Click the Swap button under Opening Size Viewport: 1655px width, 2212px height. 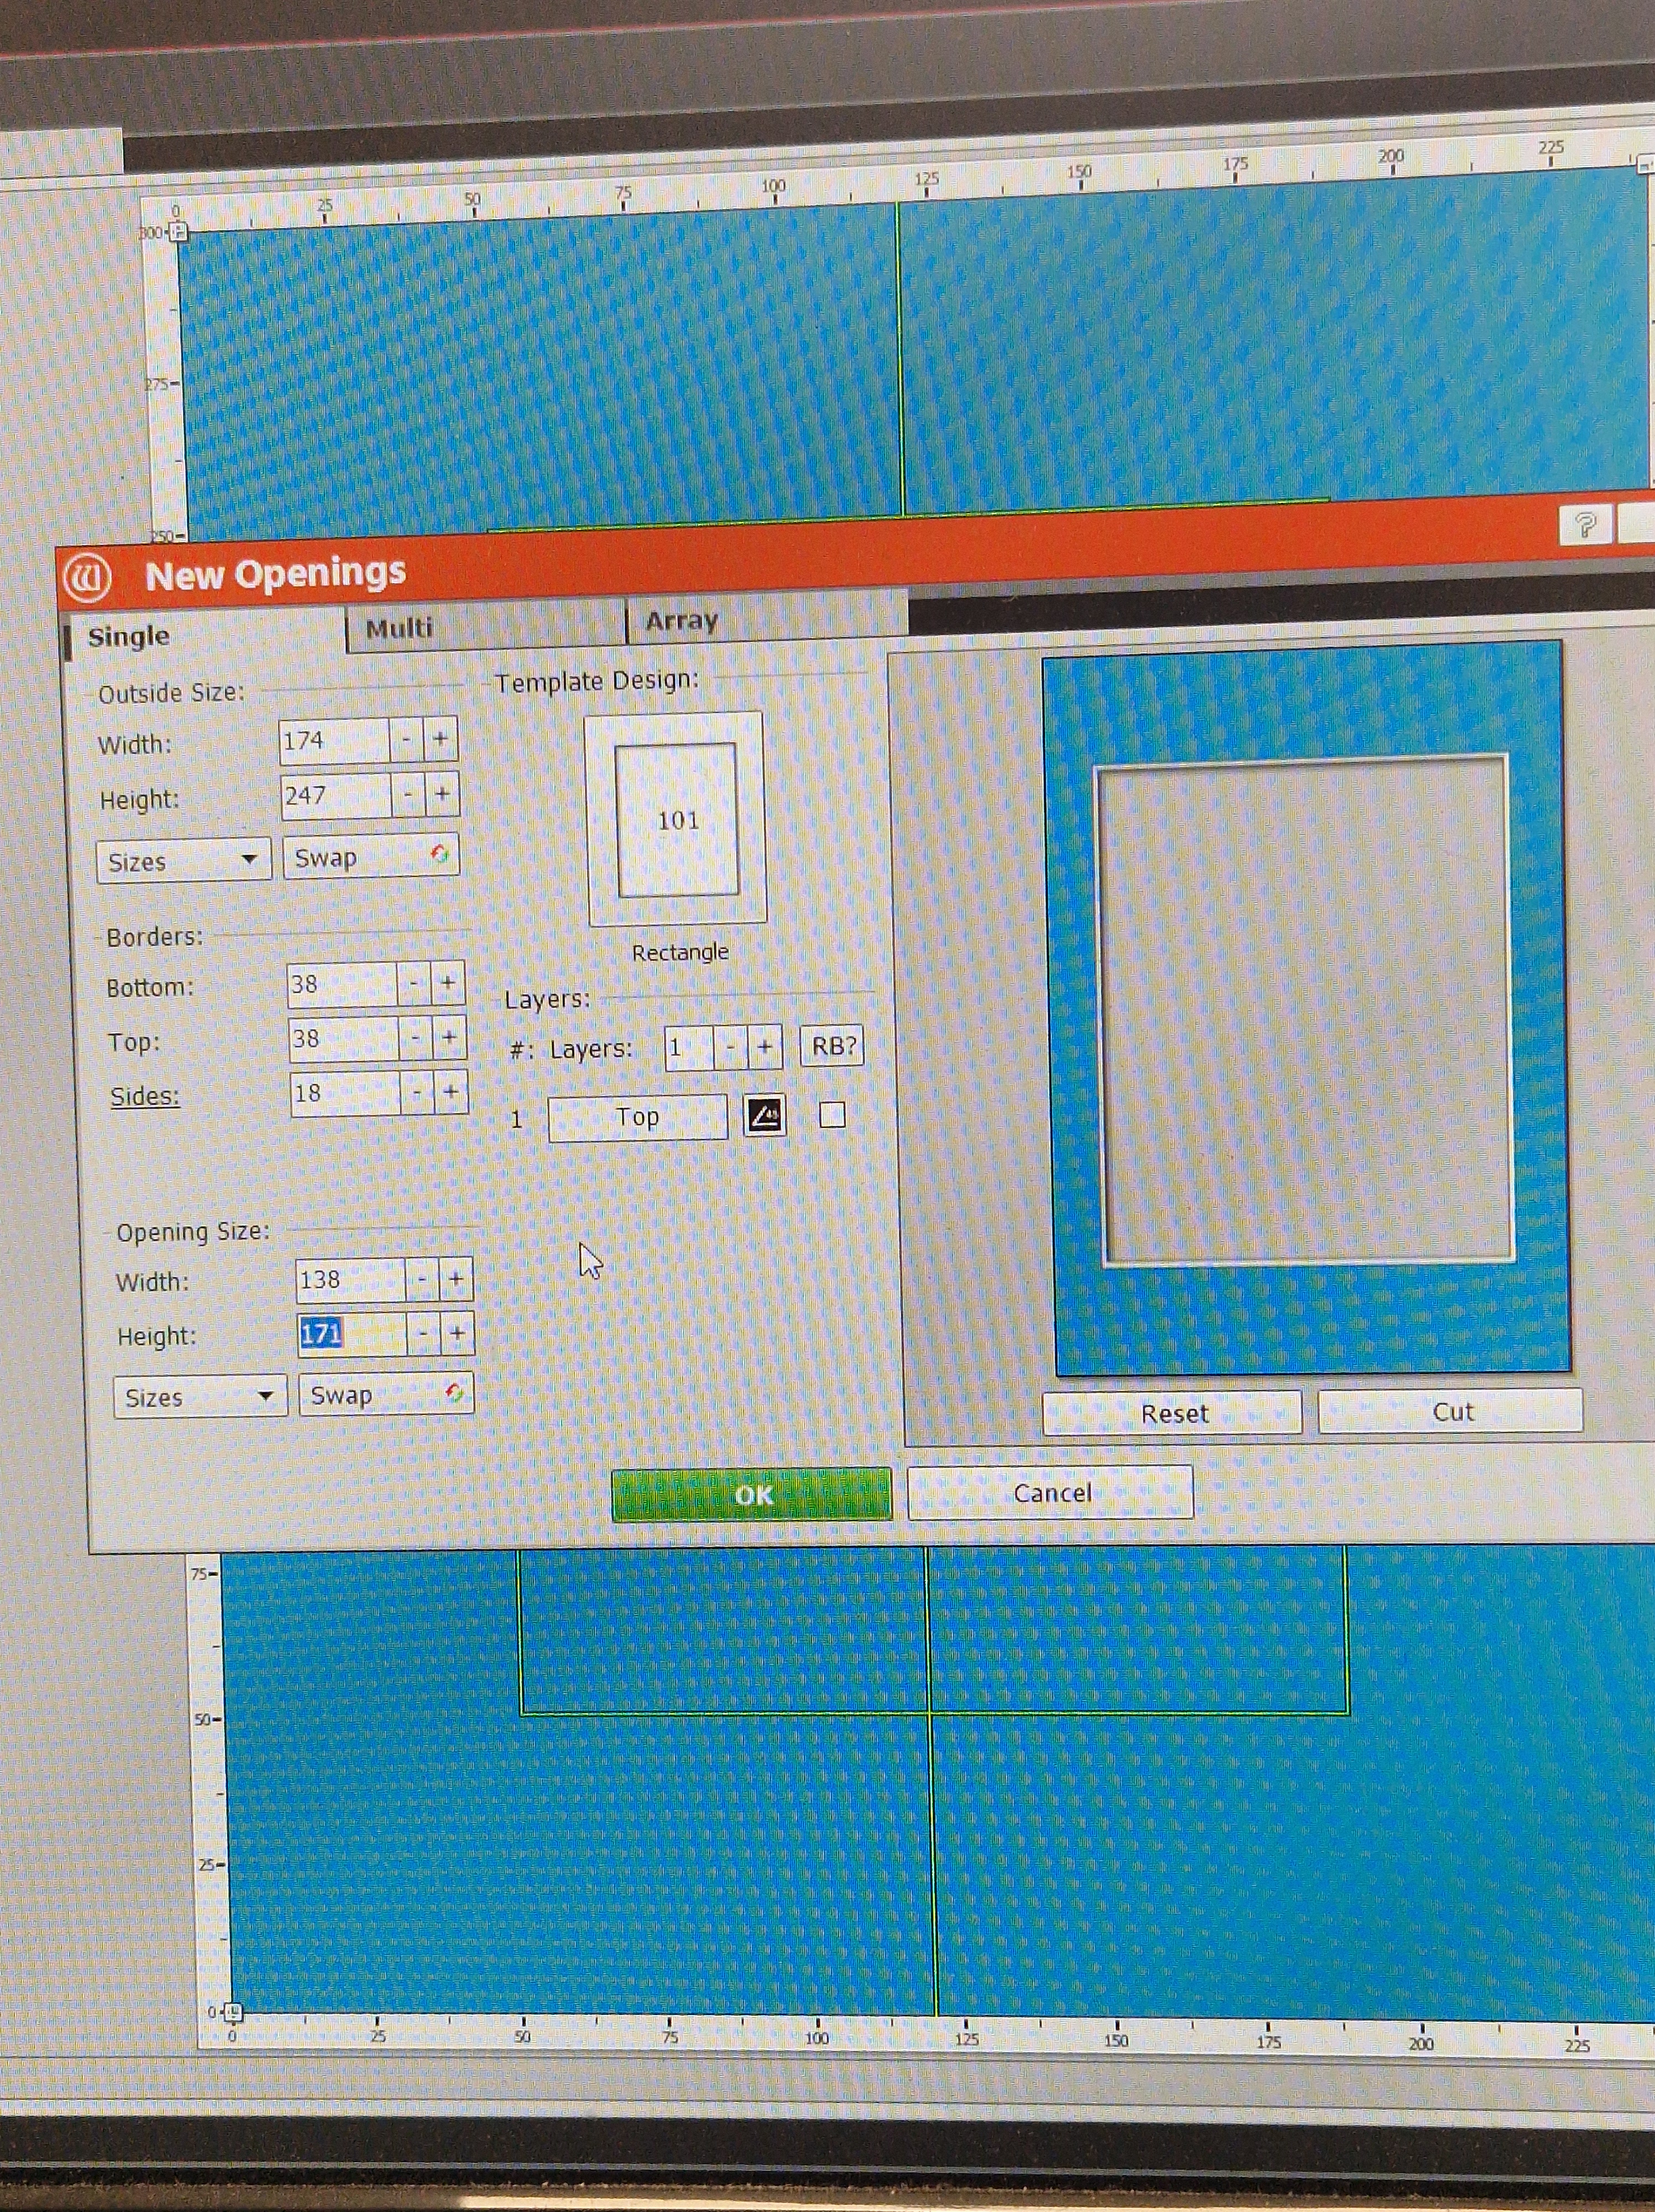pyautogui.click(x=386, y=1394)
